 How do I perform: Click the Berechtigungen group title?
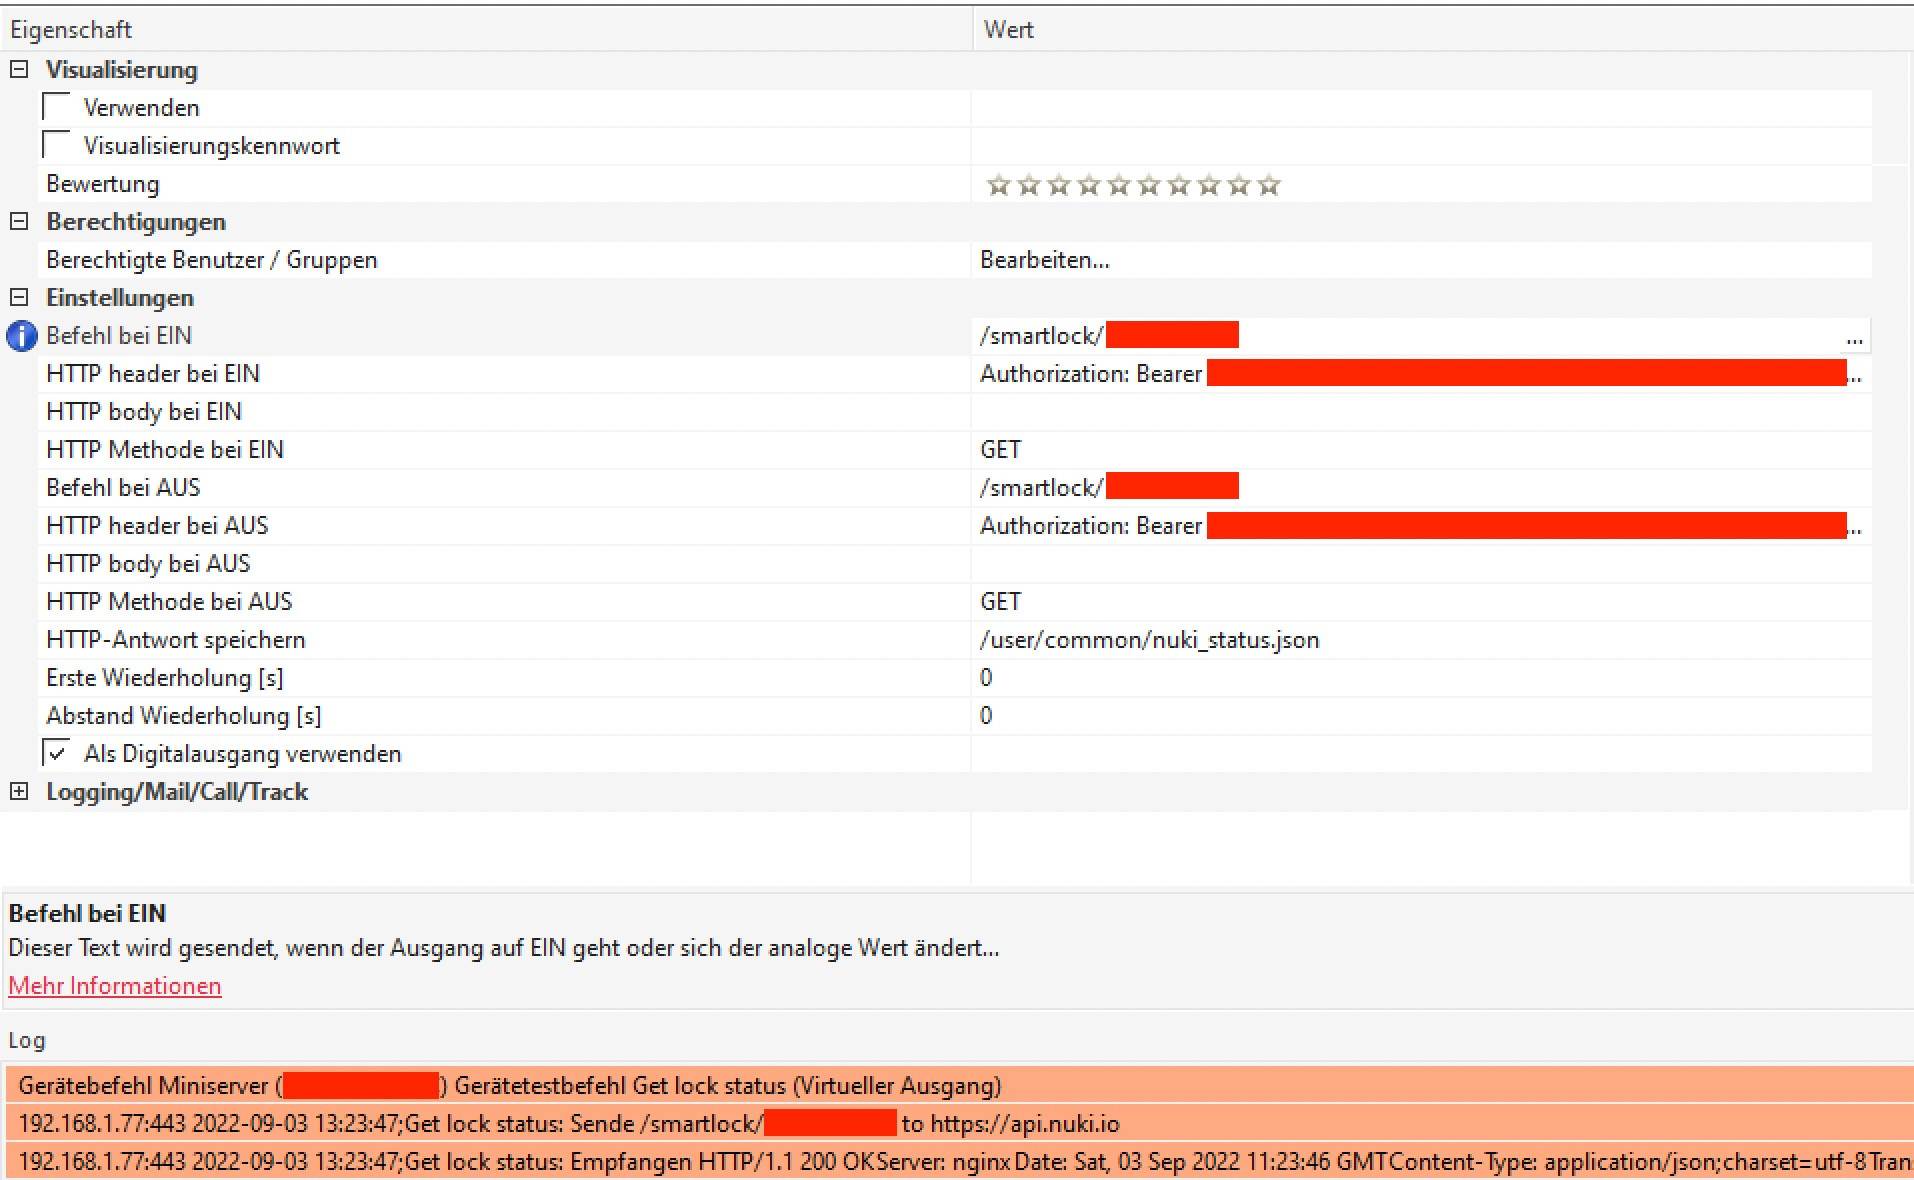(x=136, y=222)
